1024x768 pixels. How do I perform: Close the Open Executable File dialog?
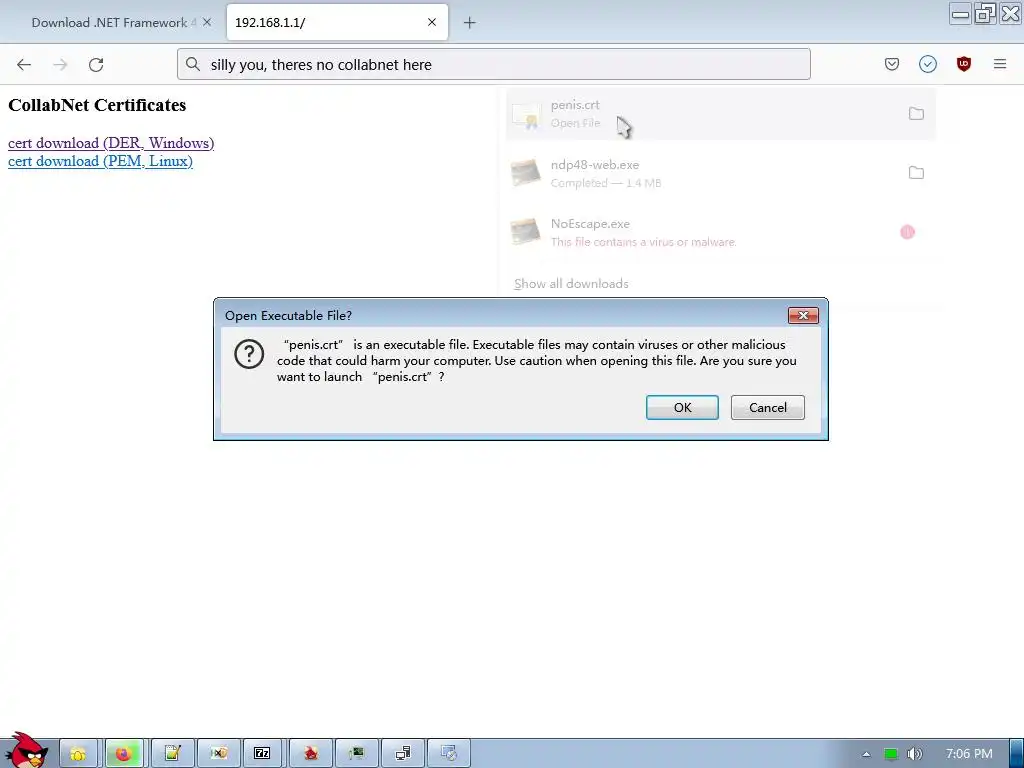click(x=803, y=315)
